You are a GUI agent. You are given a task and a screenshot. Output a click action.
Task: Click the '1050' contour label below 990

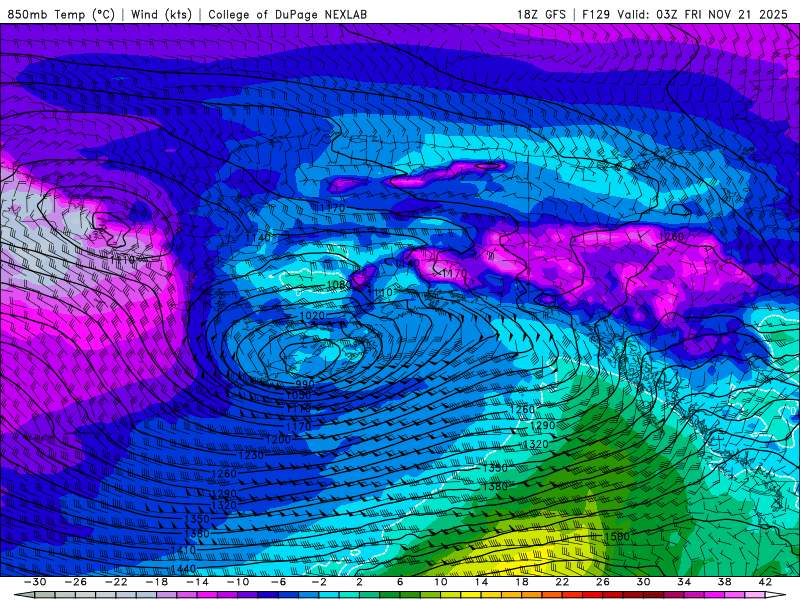click(298, 396)
